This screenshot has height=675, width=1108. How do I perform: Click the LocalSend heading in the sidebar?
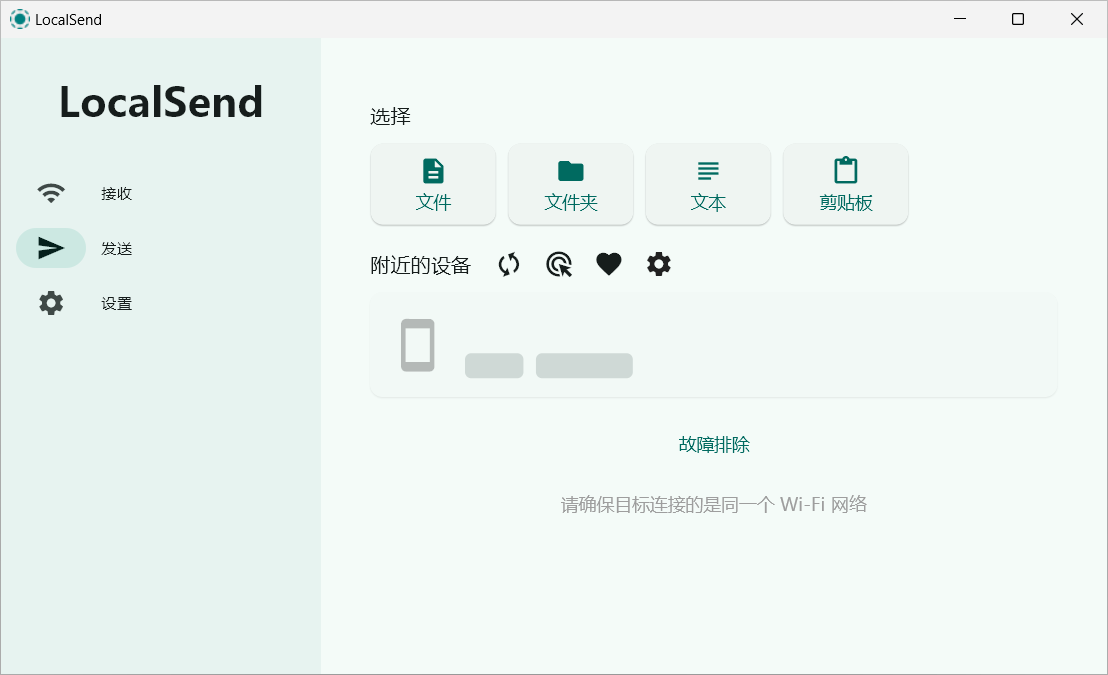pyautogui.click(x=161, y=101)
